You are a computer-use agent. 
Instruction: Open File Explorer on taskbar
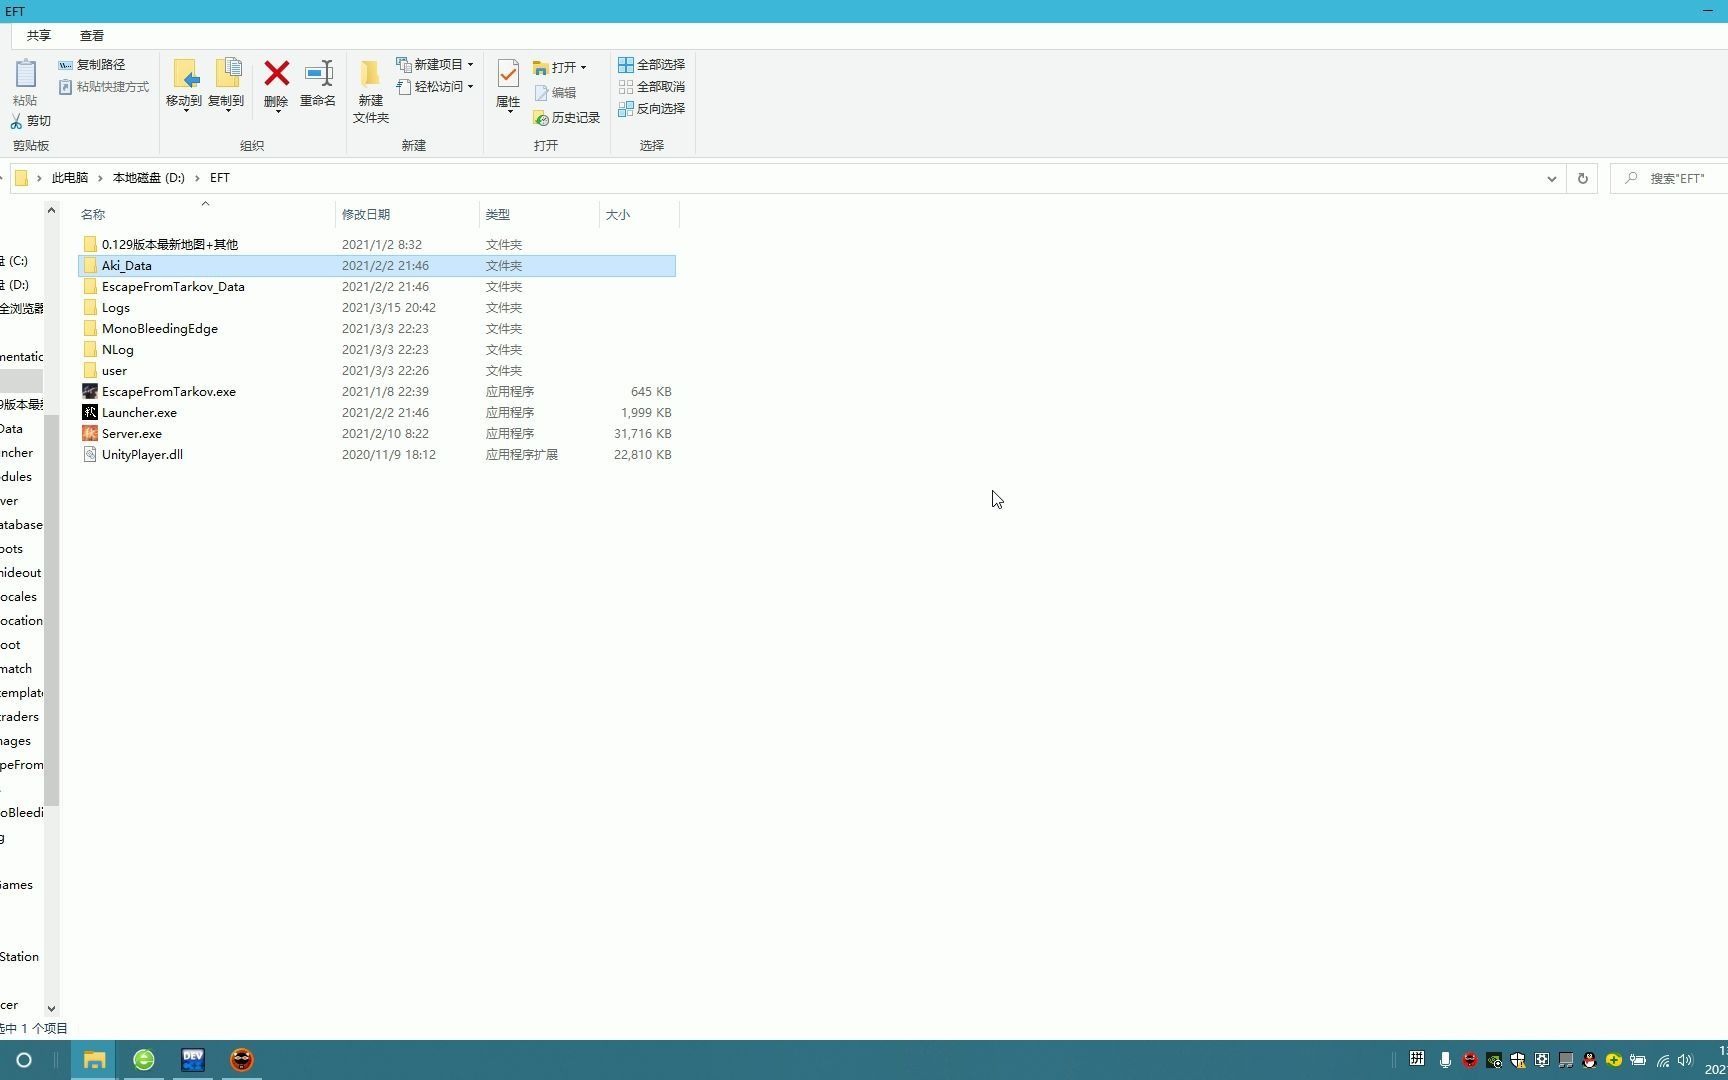(x=94, y=1060)
